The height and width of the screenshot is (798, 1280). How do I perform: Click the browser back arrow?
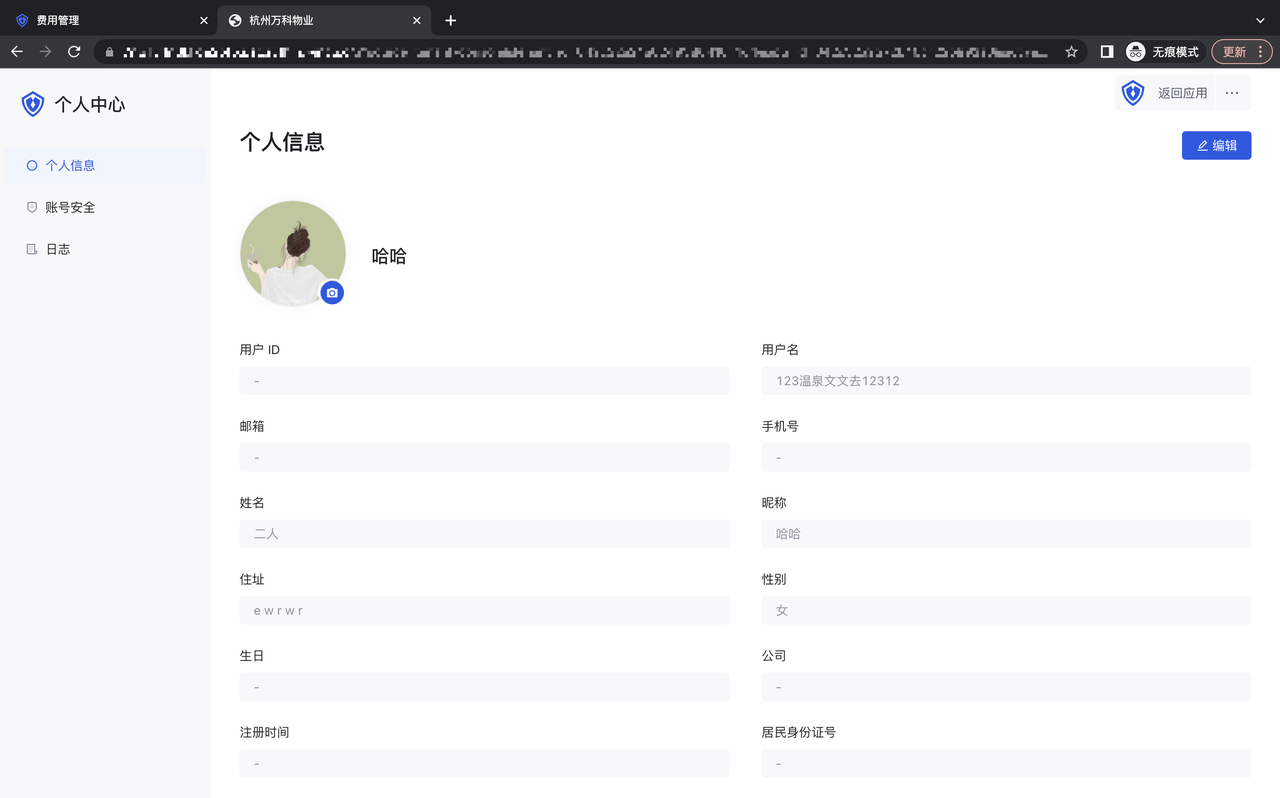point(17,52)
